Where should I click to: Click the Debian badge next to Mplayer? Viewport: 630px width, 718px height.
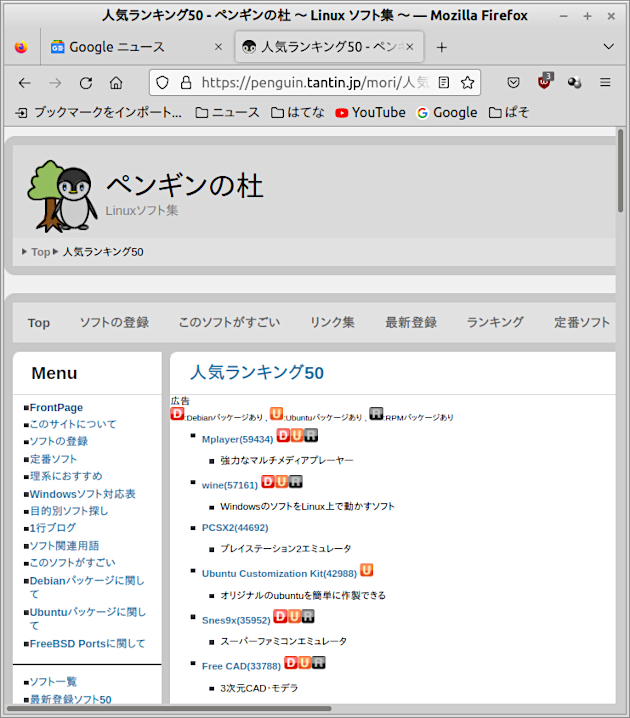click(x=283, y=435)
